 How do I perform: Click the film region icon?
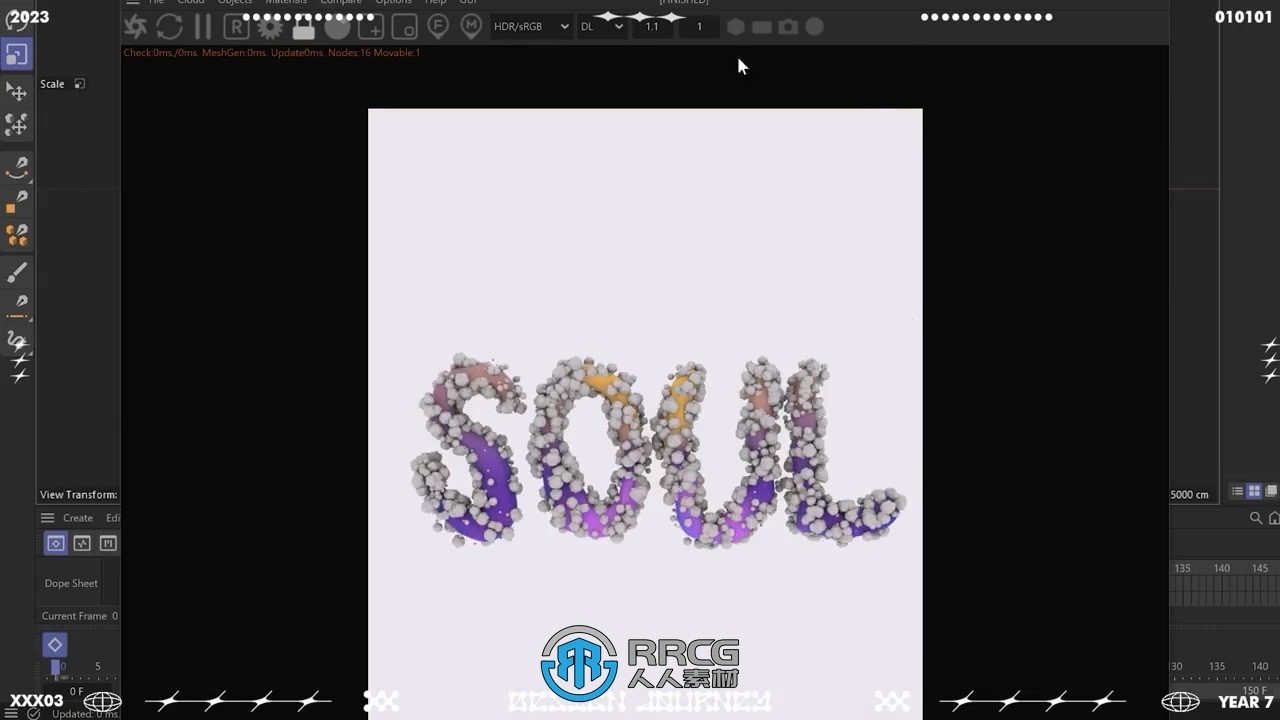pyautogui.click(x=404, y=27)
